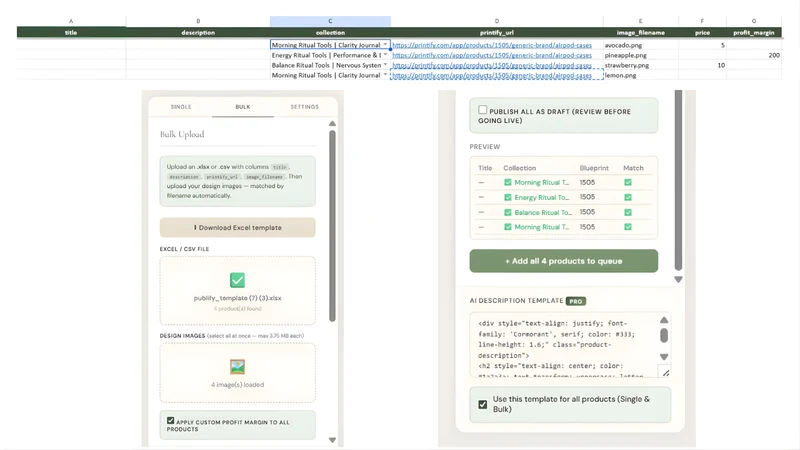The image size is (800, 450).
Task: Select column D header
Action: click(496, 21)
